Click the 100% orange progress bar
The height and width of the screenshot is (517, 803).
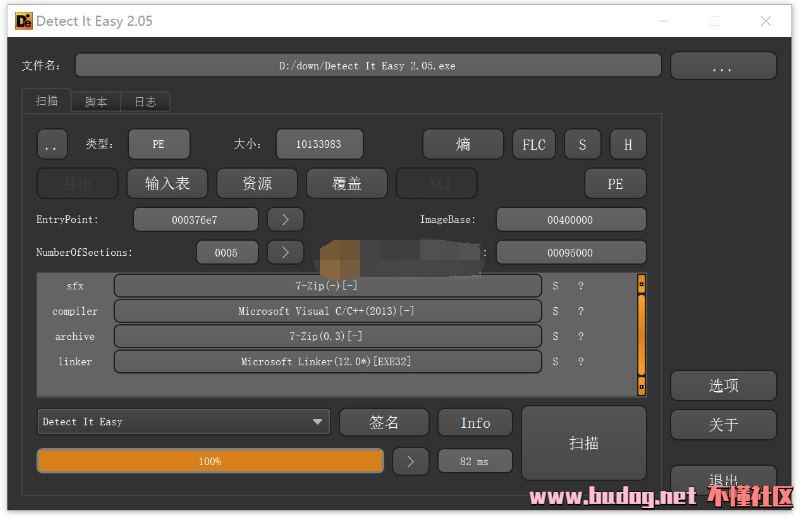point(210,461)
